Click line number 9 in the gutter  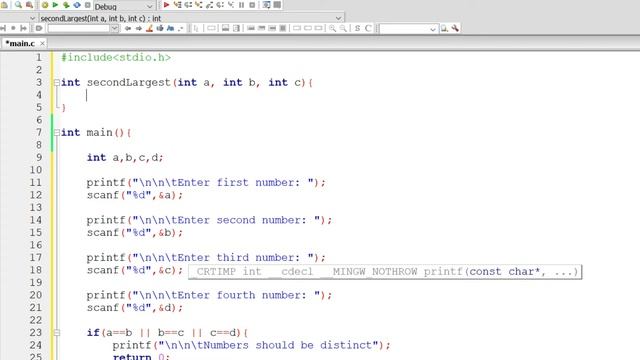[39, 158]
